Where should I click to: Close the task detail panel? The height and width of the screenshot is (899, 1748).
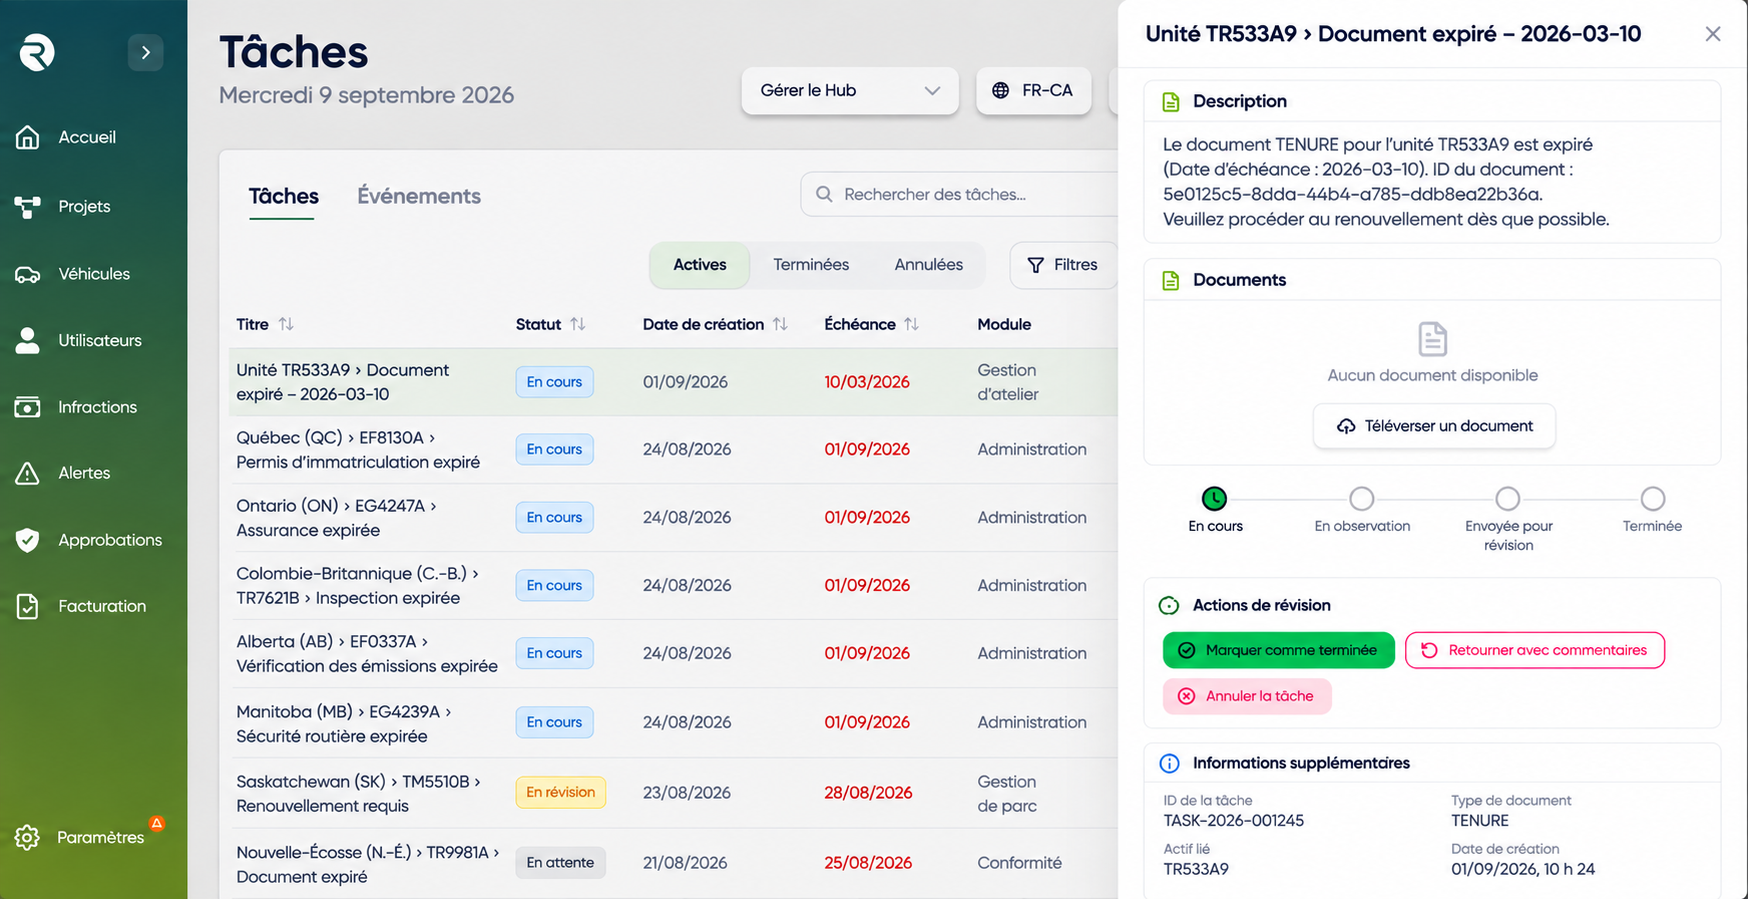click(1713, 34)
